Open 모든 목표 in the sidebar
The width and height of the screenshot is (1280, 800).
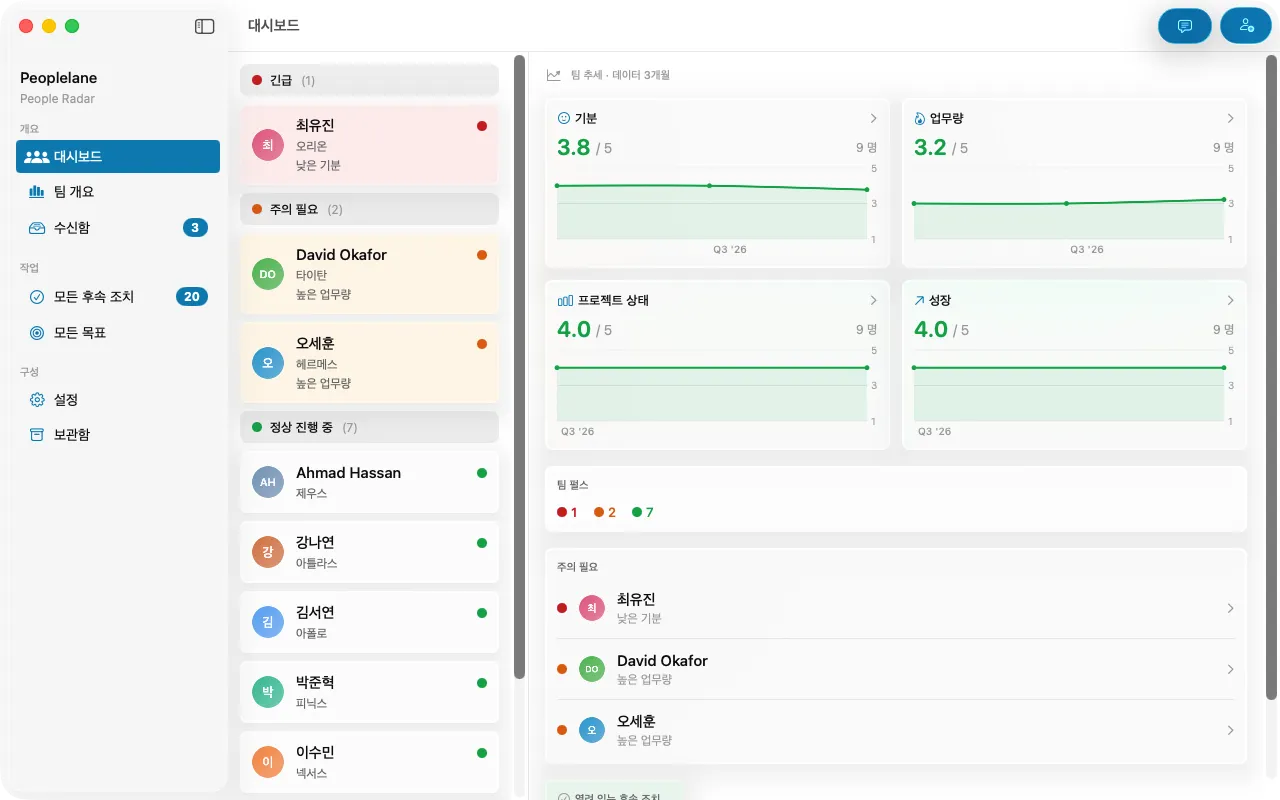pos(118,333)
